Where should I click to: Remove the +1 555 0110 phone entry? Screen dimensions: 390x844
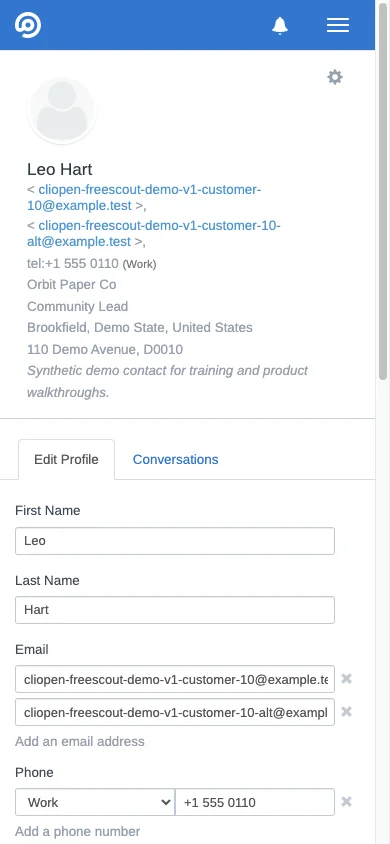pyautogui.click(x=346, y=802)
